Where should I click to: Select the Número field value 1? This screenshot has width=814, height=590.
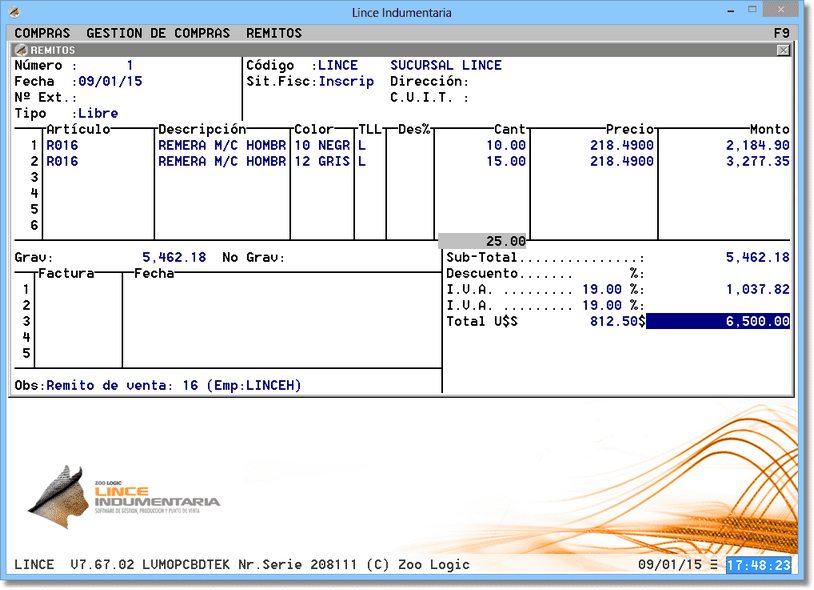click(130, 65)
